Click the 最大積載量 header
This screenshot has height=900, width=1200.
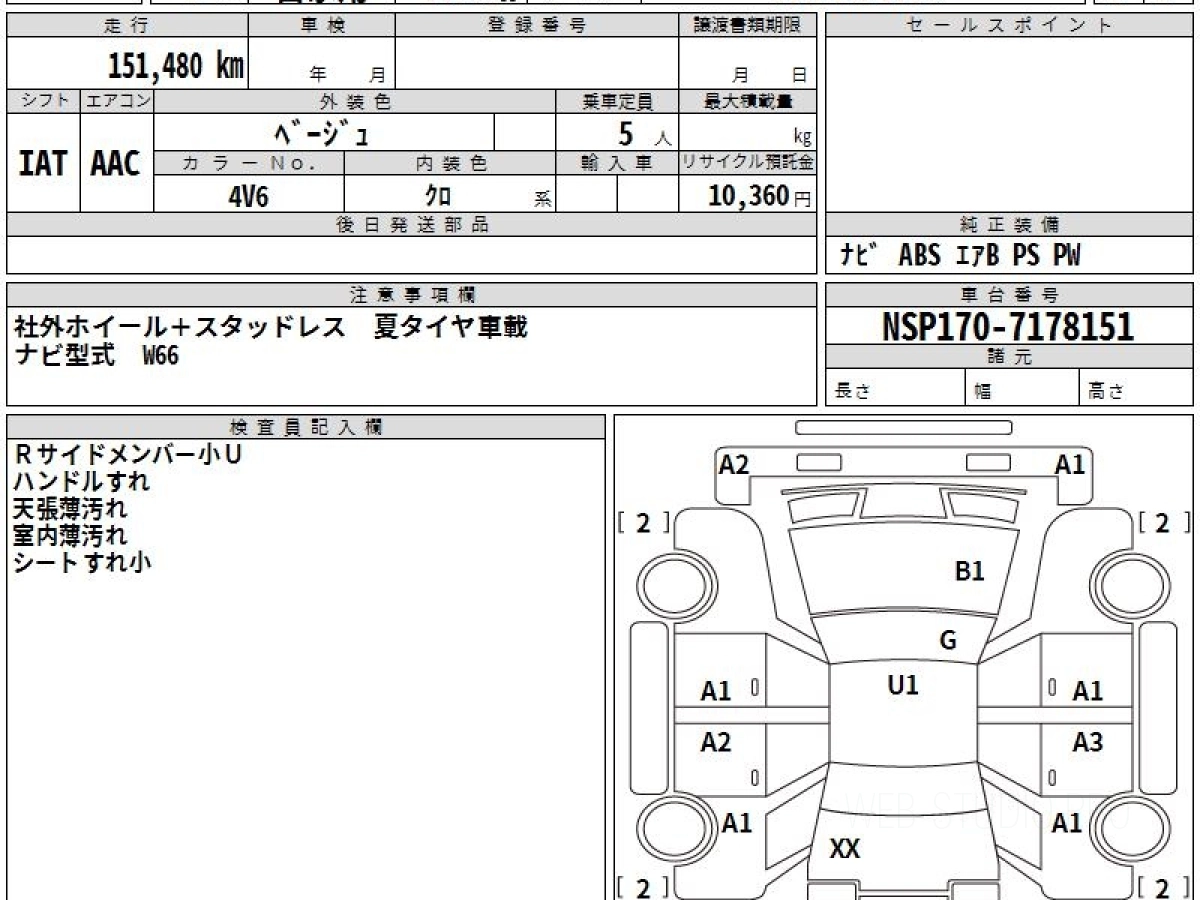(747, 101)
